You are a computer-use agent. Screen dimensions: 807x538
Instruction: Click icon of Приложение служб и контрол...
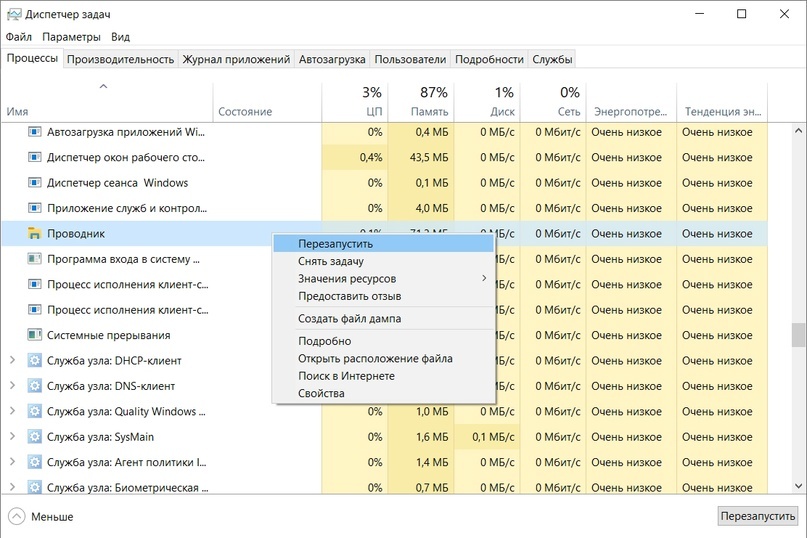pos(34,208)
